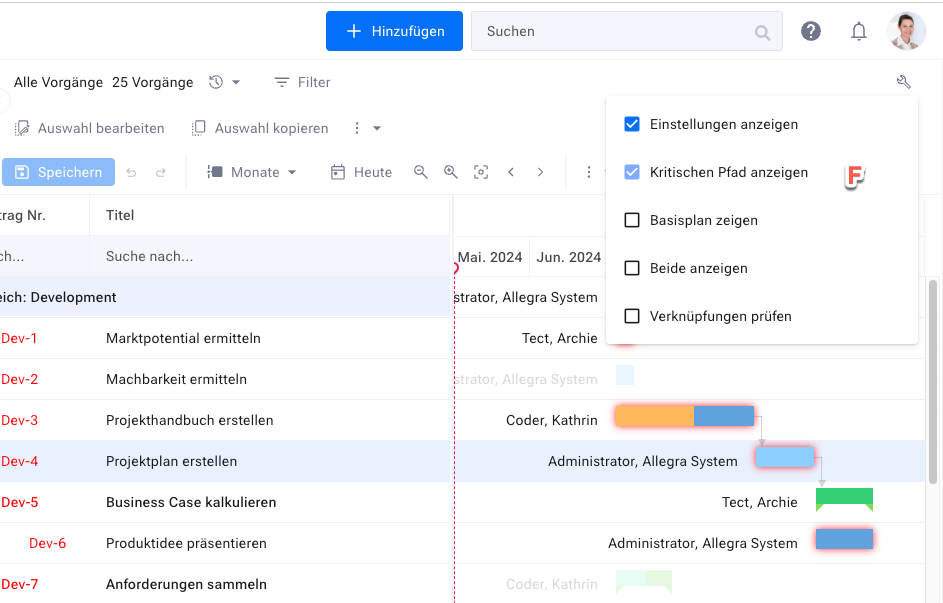The image size is (943, 603).
Task: Jump to today with Heute button
Action: 361,172
